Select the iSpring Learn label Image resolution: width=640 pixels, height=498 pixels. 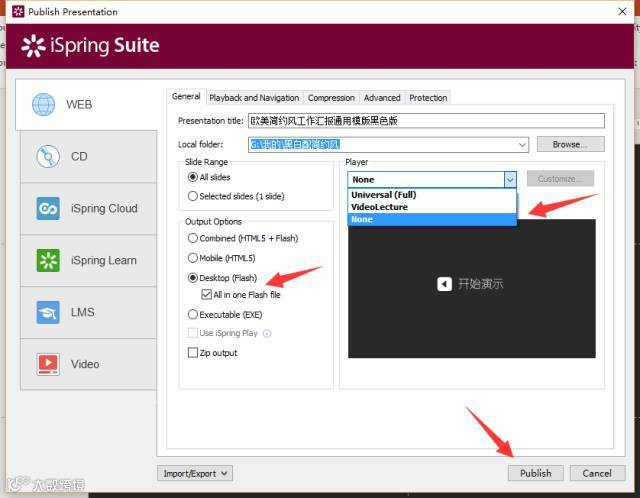(104, 260)
